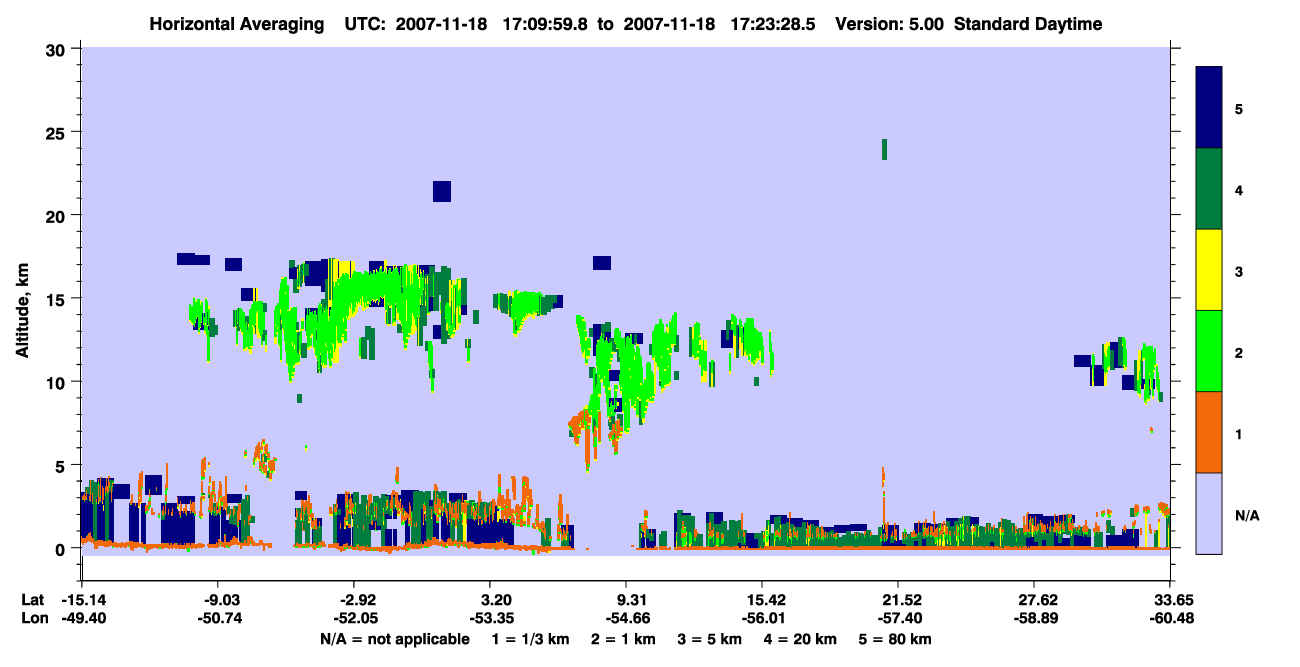The width and height of the screenshot is (1300, 667).
Task: Click the 30 altitude tick label
Action: click(x=58, y=49)
